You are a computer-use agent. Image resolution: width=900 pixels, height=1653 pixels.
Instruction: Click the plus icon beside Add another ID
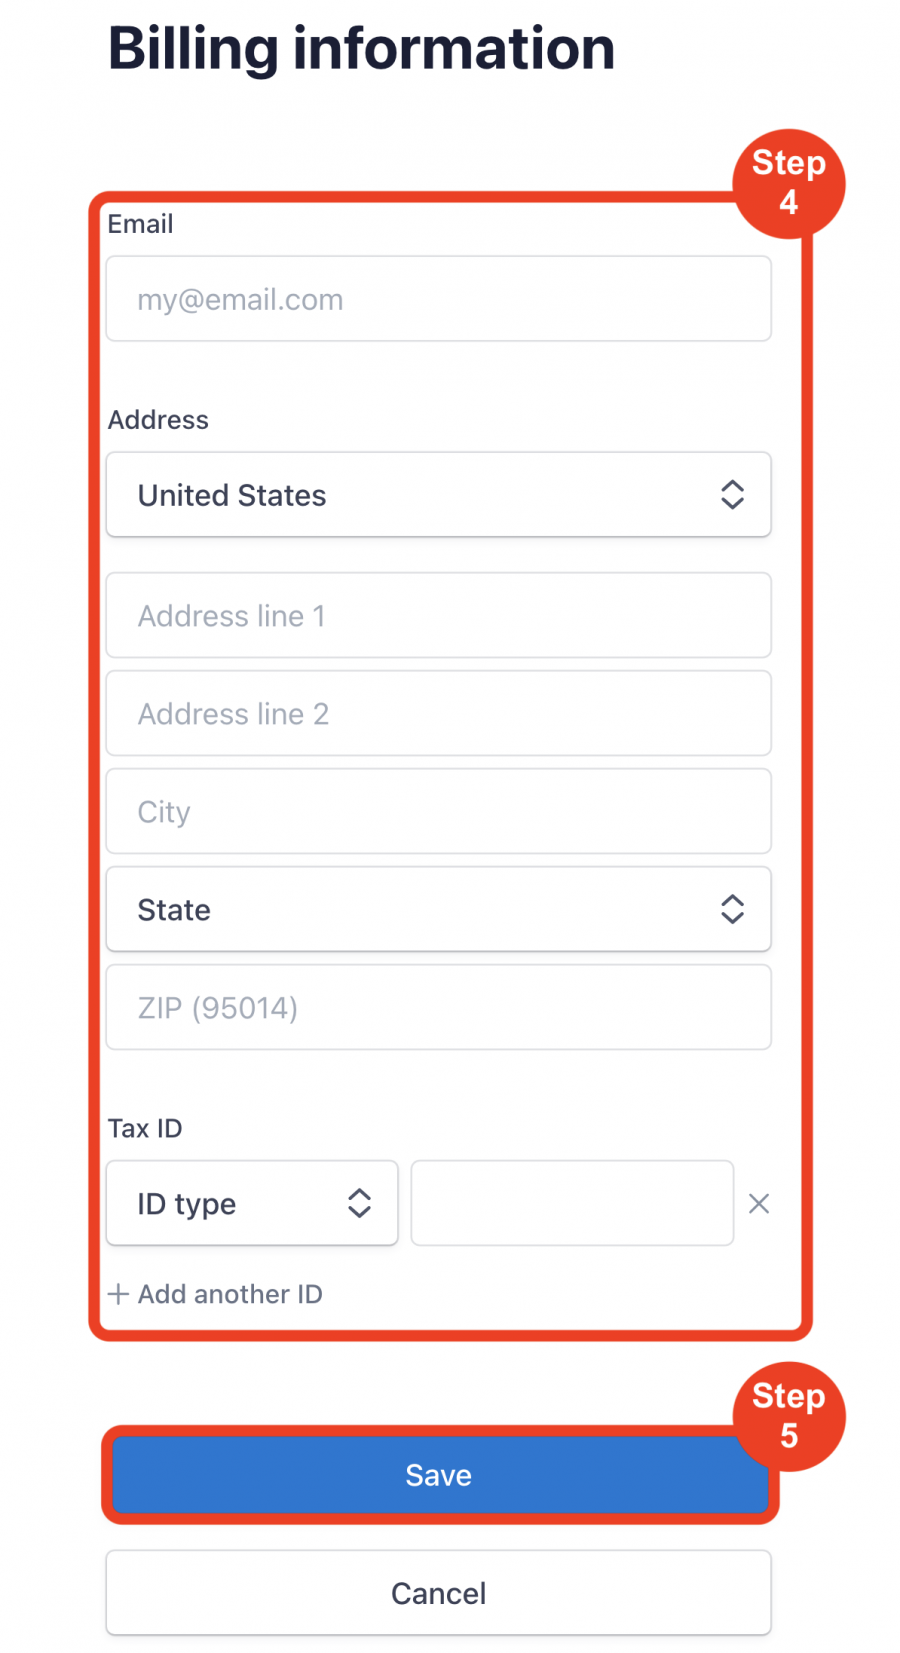point(118,1294)
